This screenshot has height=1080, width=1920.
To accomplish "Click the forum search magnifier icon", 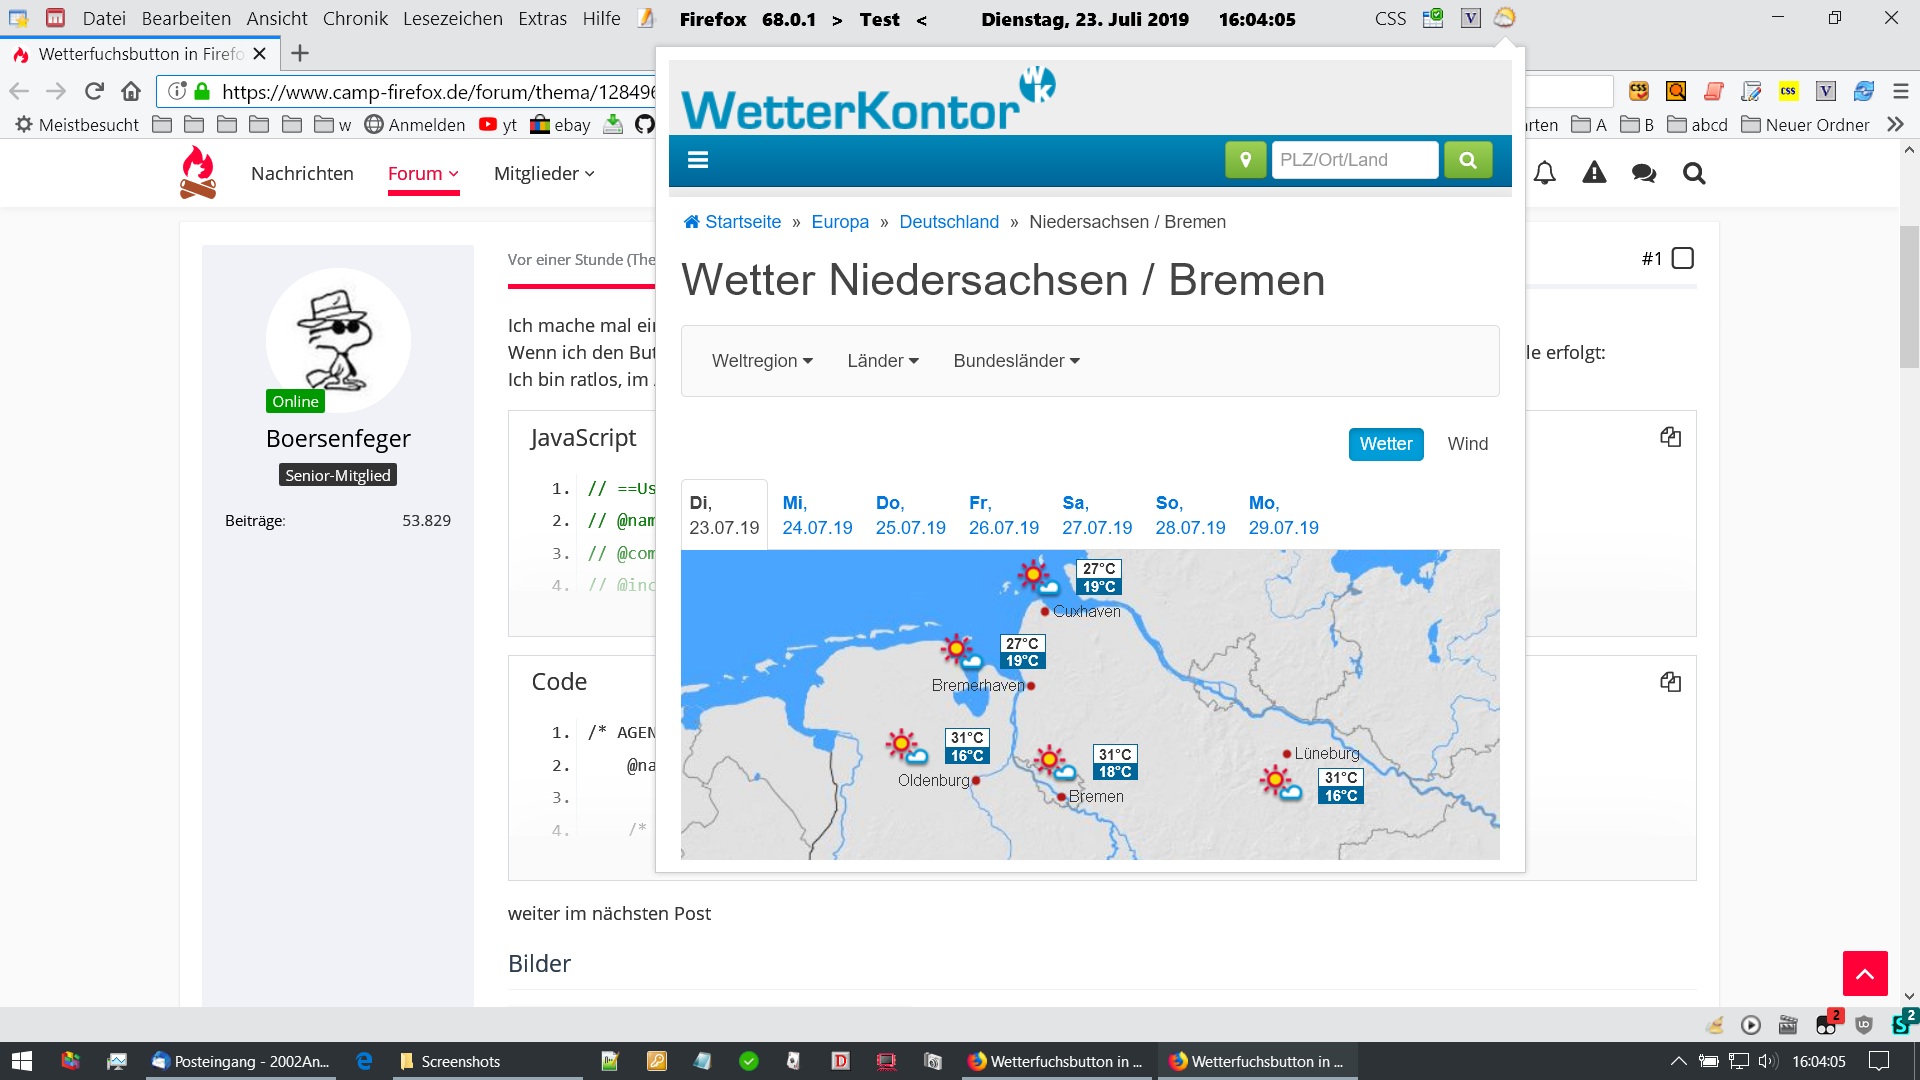I will click(1693, 174).
